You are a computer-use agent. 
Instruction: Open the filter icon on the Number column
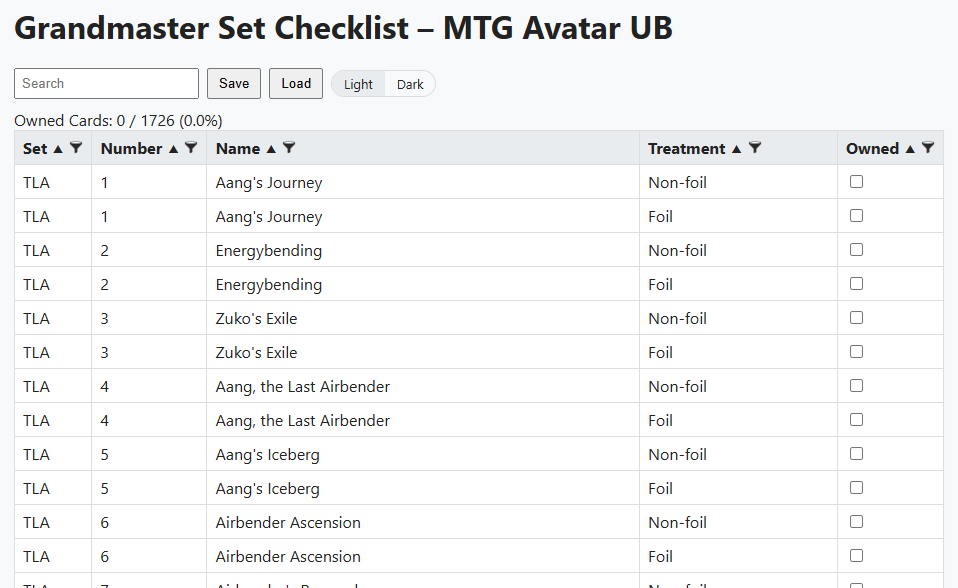tap(190, 148)
